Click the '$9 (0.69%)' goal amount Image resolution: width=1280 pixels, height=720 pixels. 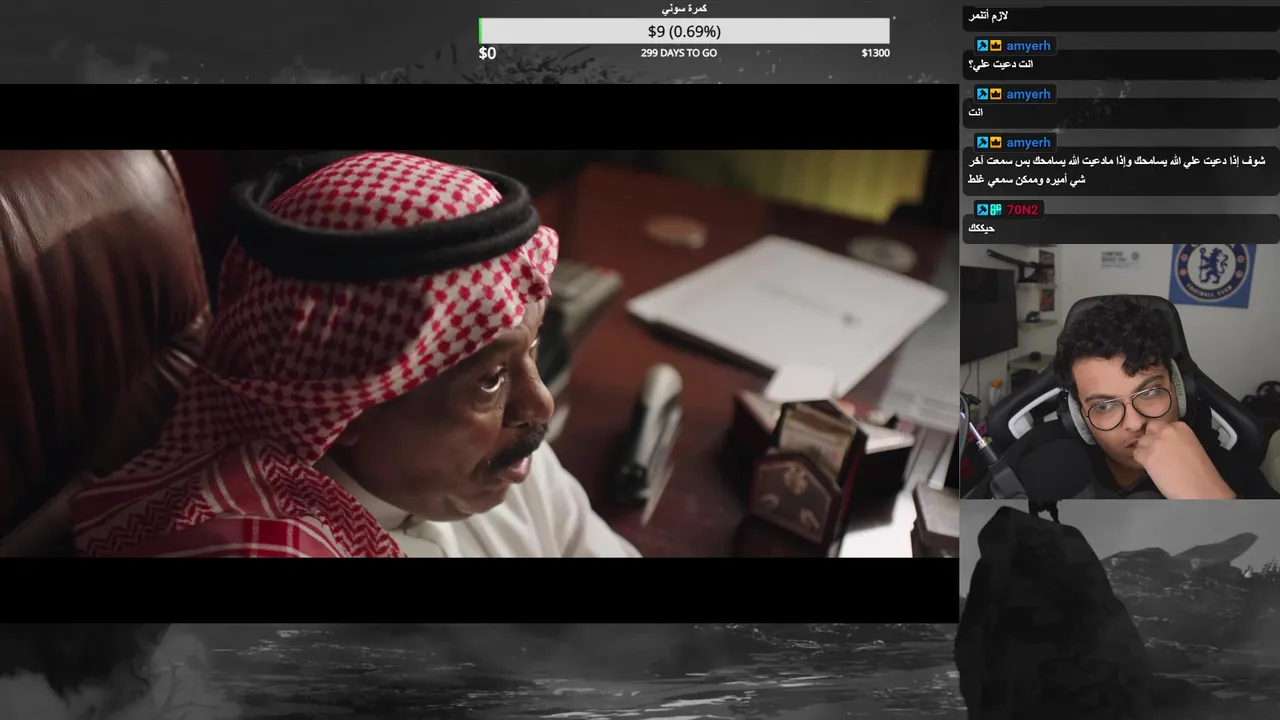[x=684, y=31]
